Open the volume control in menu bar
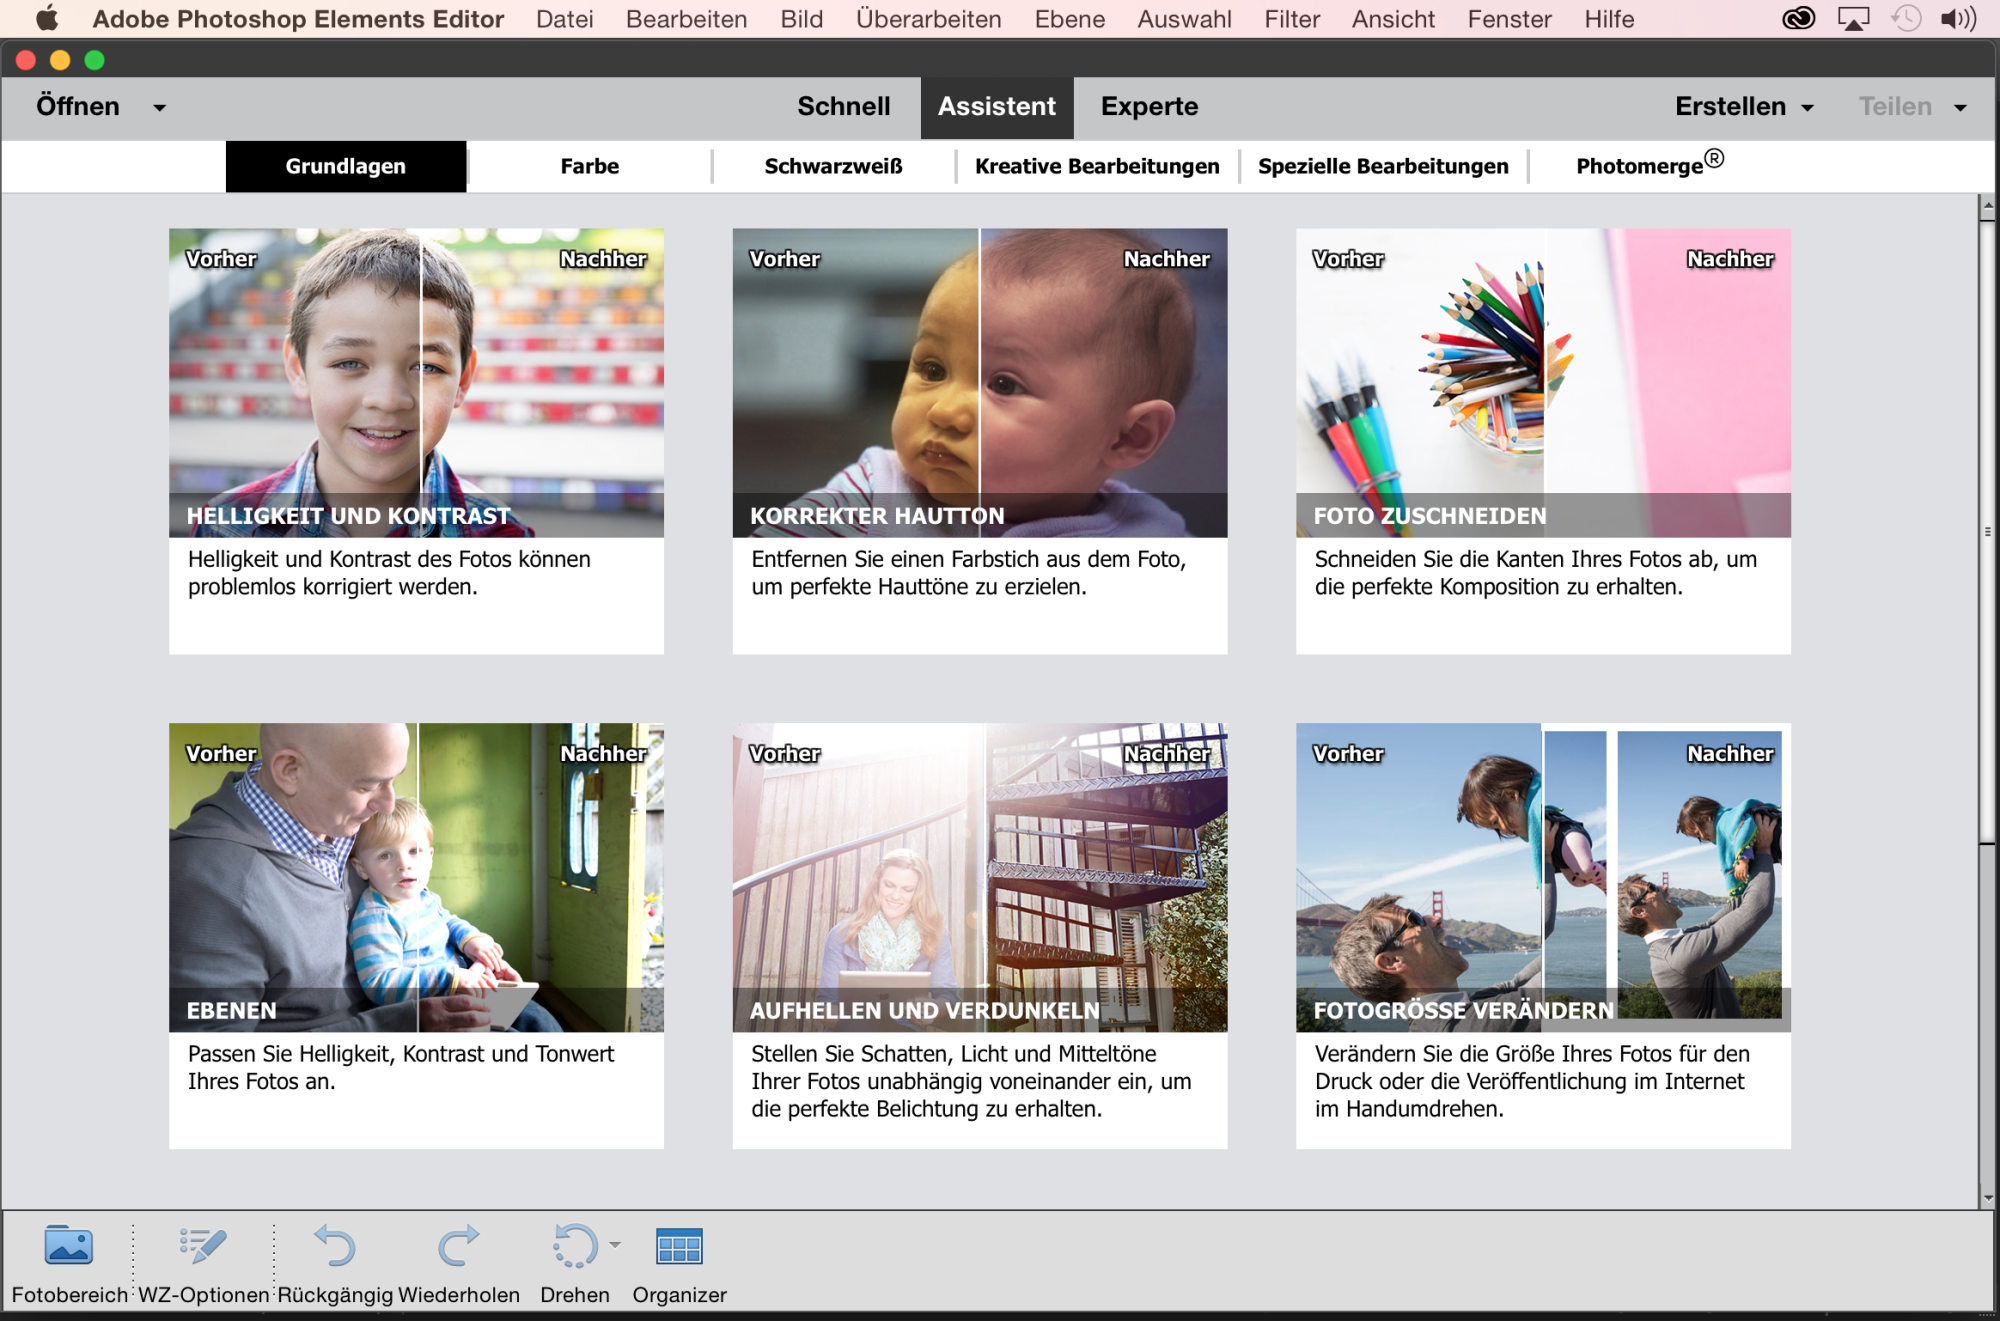 pos(1958,19)
